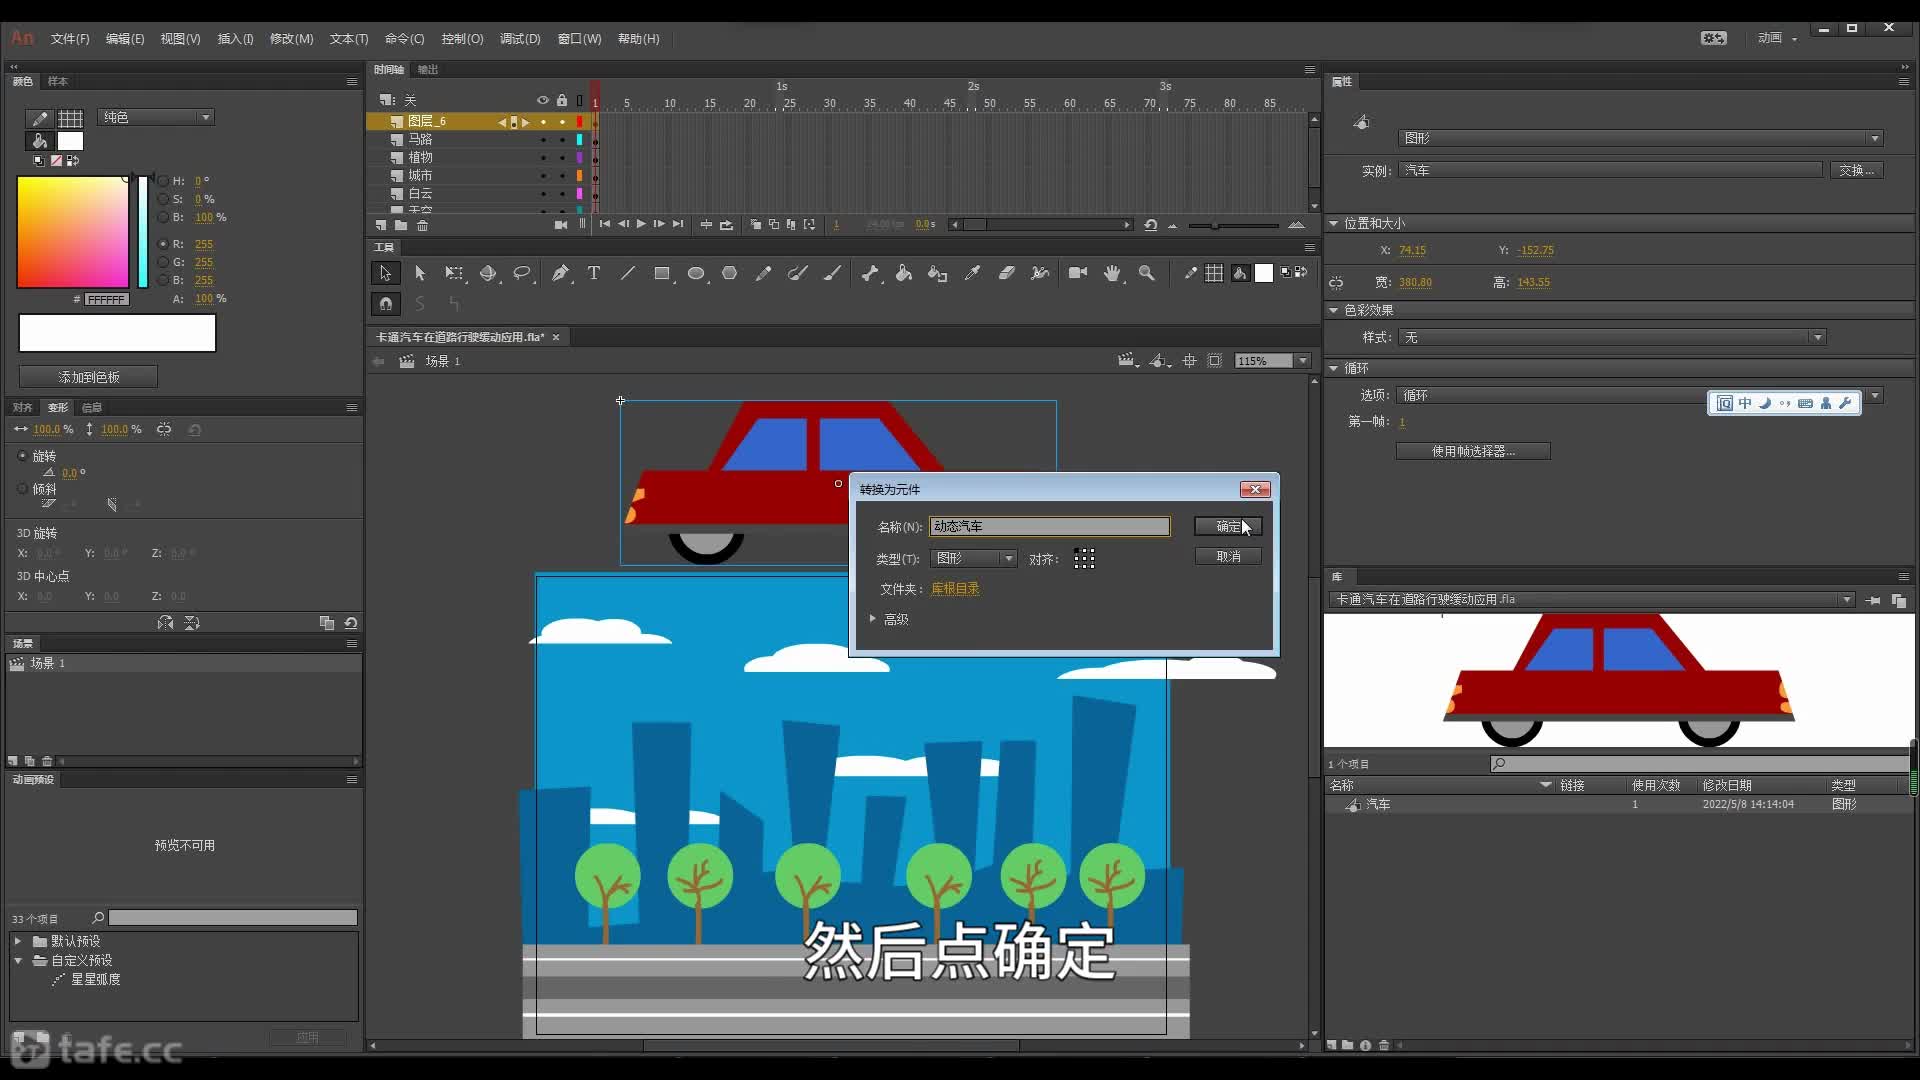Expand the 默认预设 folder
1920x1080 pixels.
tap(18, 941)
